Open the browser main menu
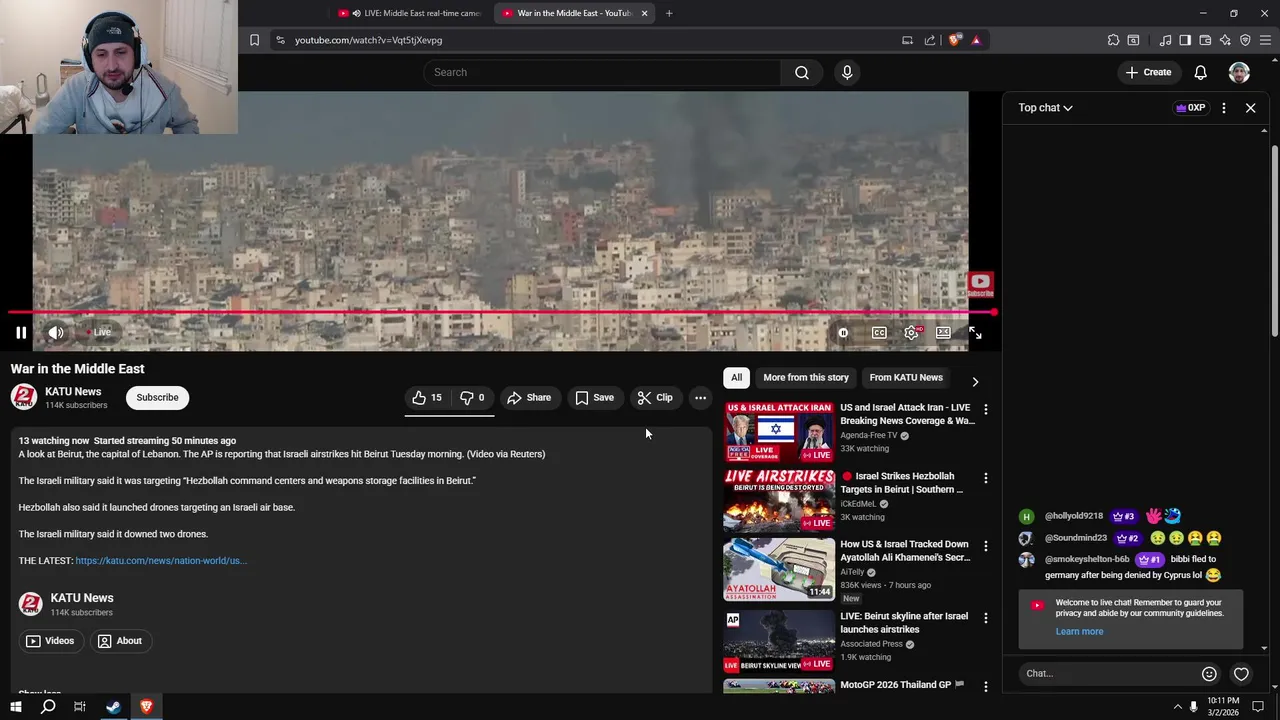 point(1266,40)
